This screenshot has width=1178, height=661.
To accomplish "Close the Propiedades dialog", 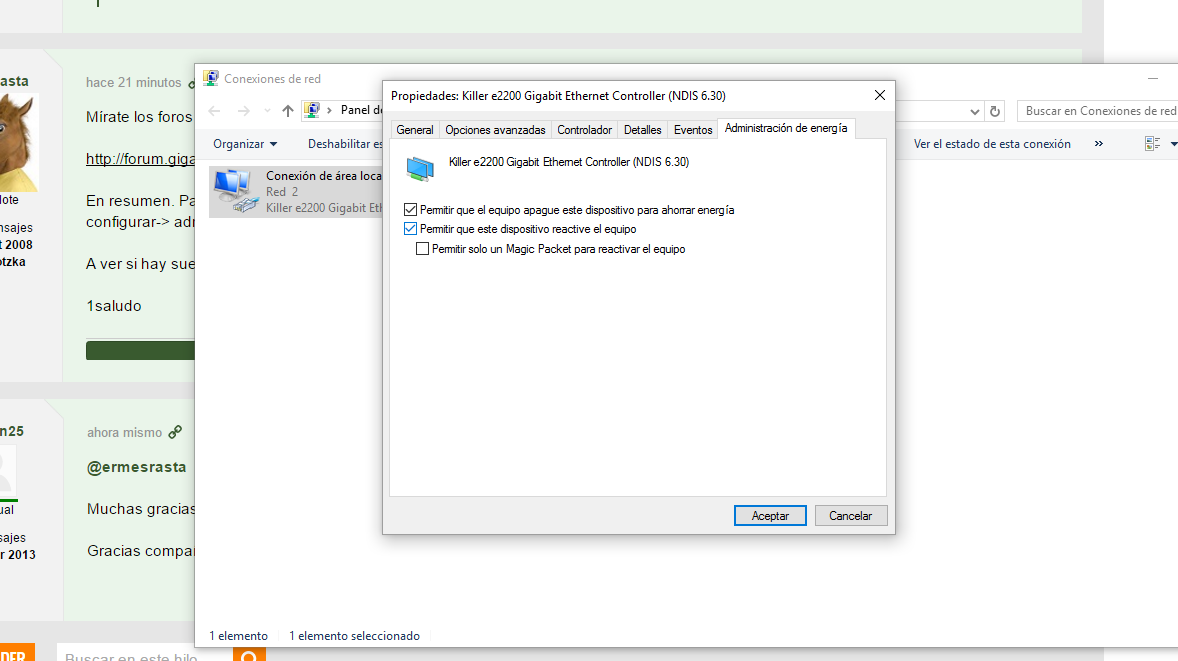I will [880, 95].
